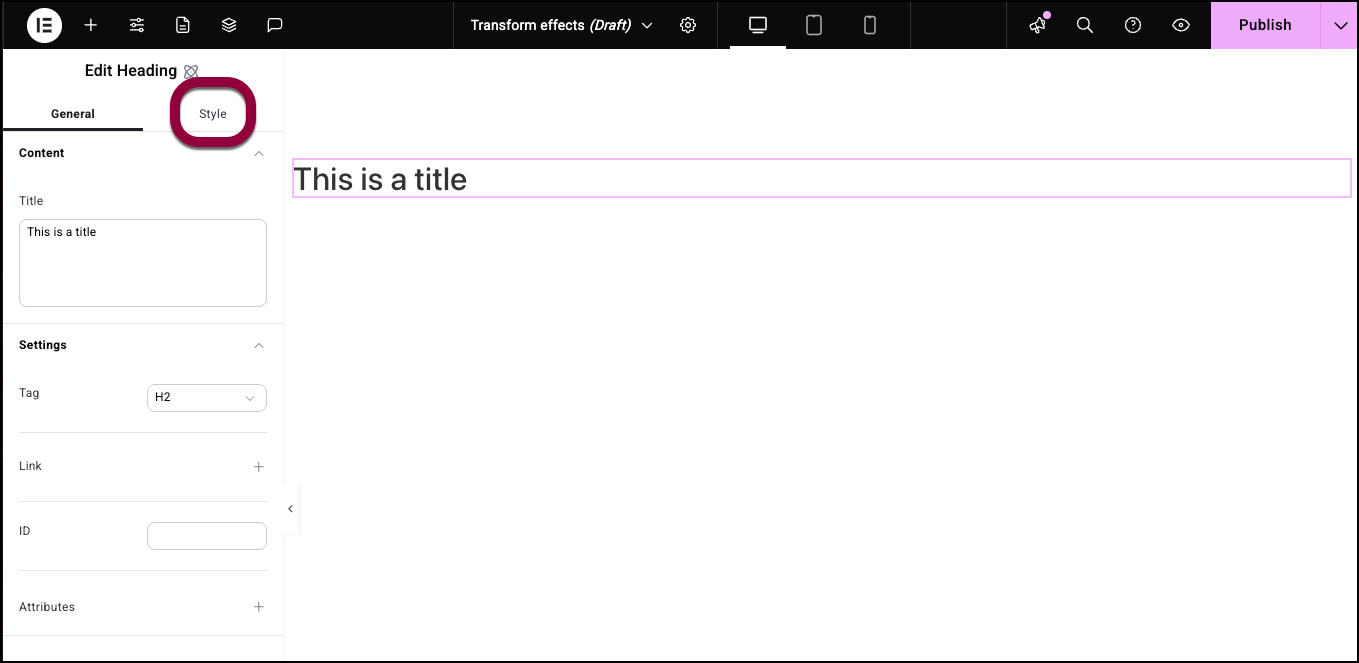1359x663 pixels.
Task: Open the Finder search icon
Action: point(1085,25)
